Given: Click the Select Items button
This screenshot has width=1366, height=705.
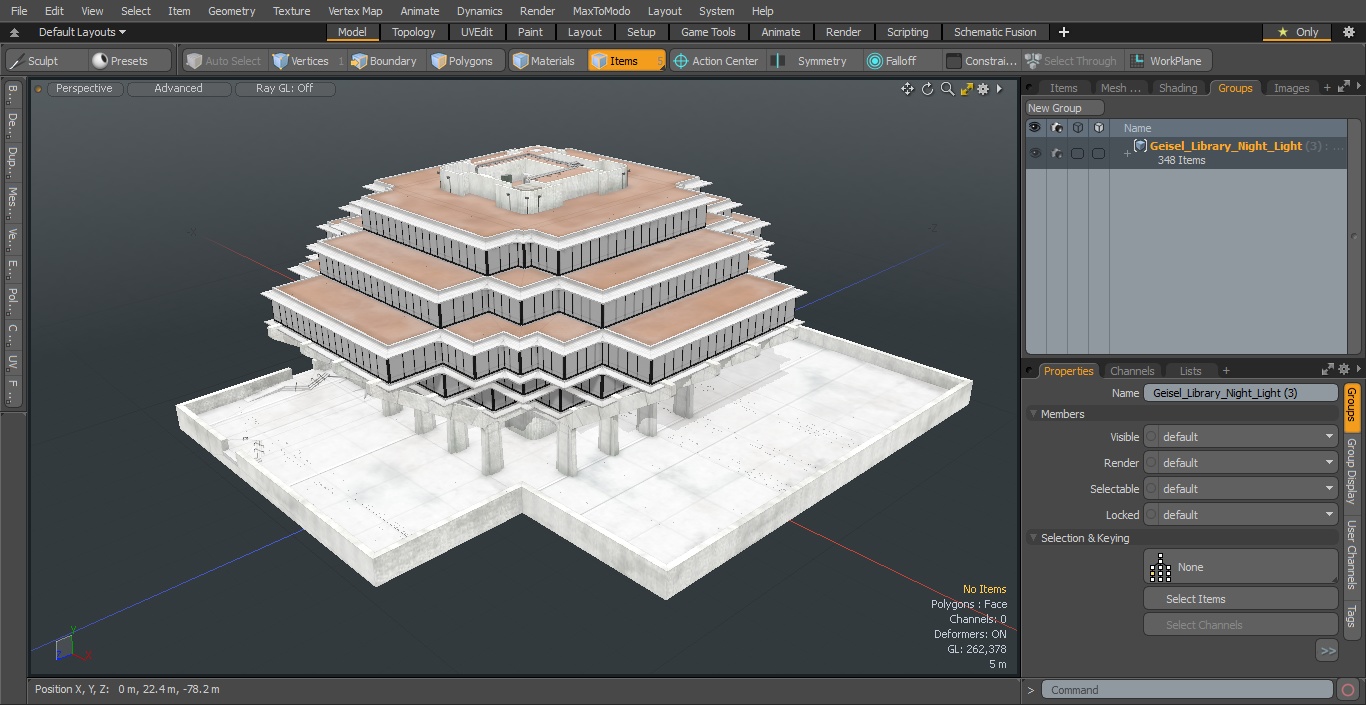Looking at the screenshot, I should click(1240, 599).
